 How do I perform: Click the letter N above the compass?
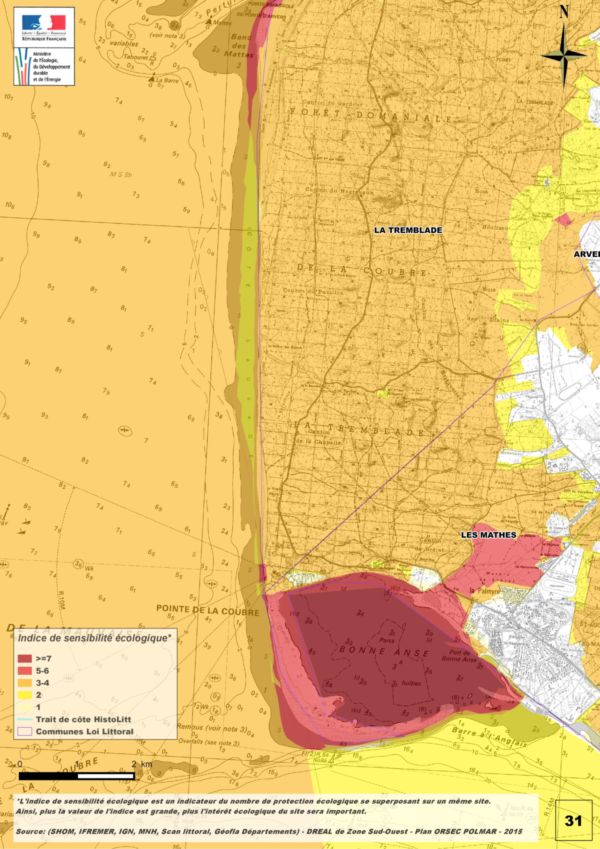click(x=564, y=12)
